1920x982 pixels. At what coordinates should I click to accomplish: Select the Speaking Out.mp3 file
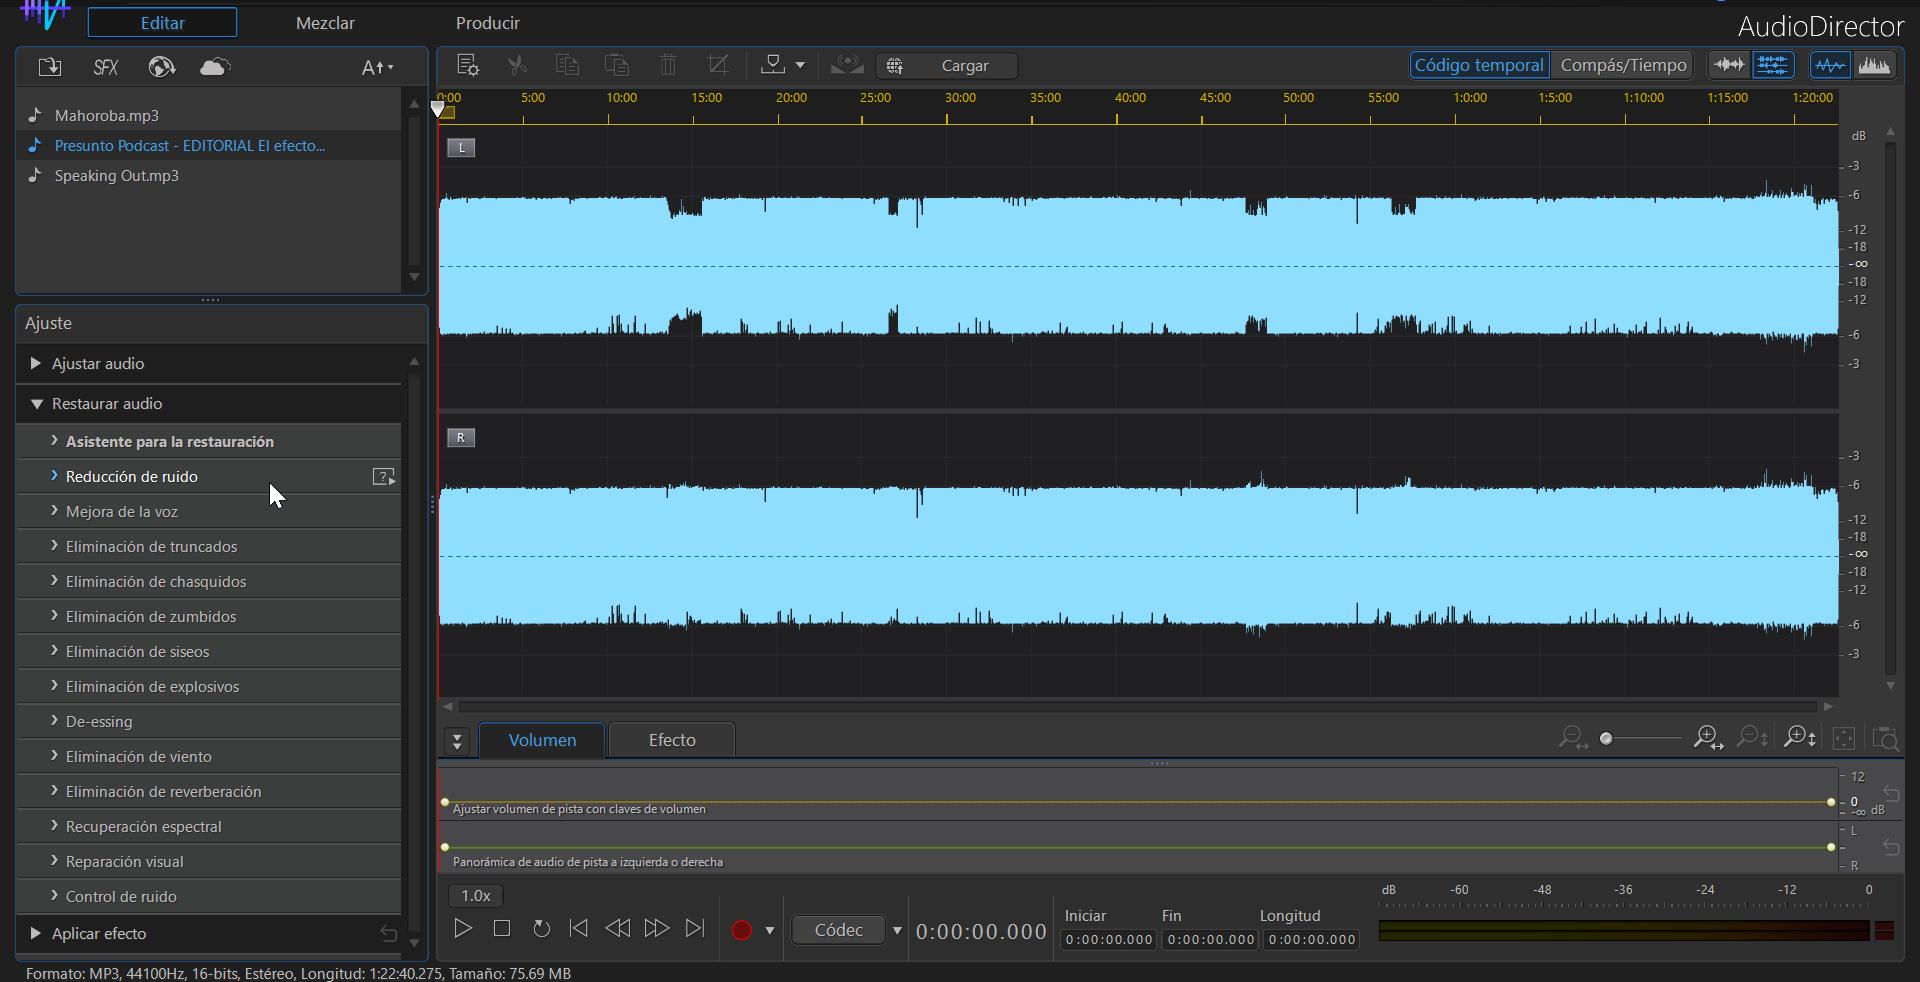point(116,176)
